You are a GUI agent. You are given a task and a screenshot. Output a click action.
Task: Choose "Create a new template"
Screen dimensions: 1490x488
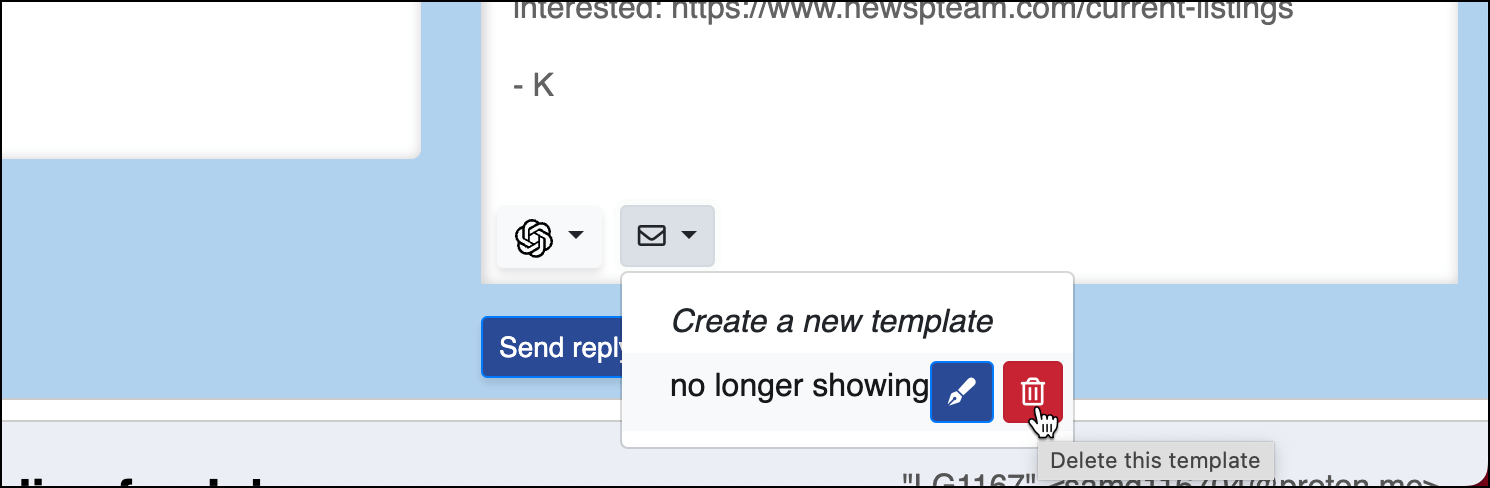coord(831,321)
